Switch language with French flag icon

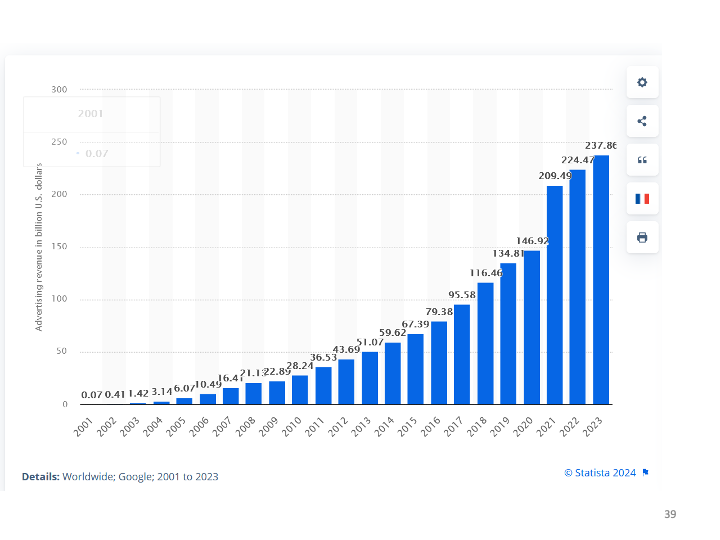coord(642,199)
